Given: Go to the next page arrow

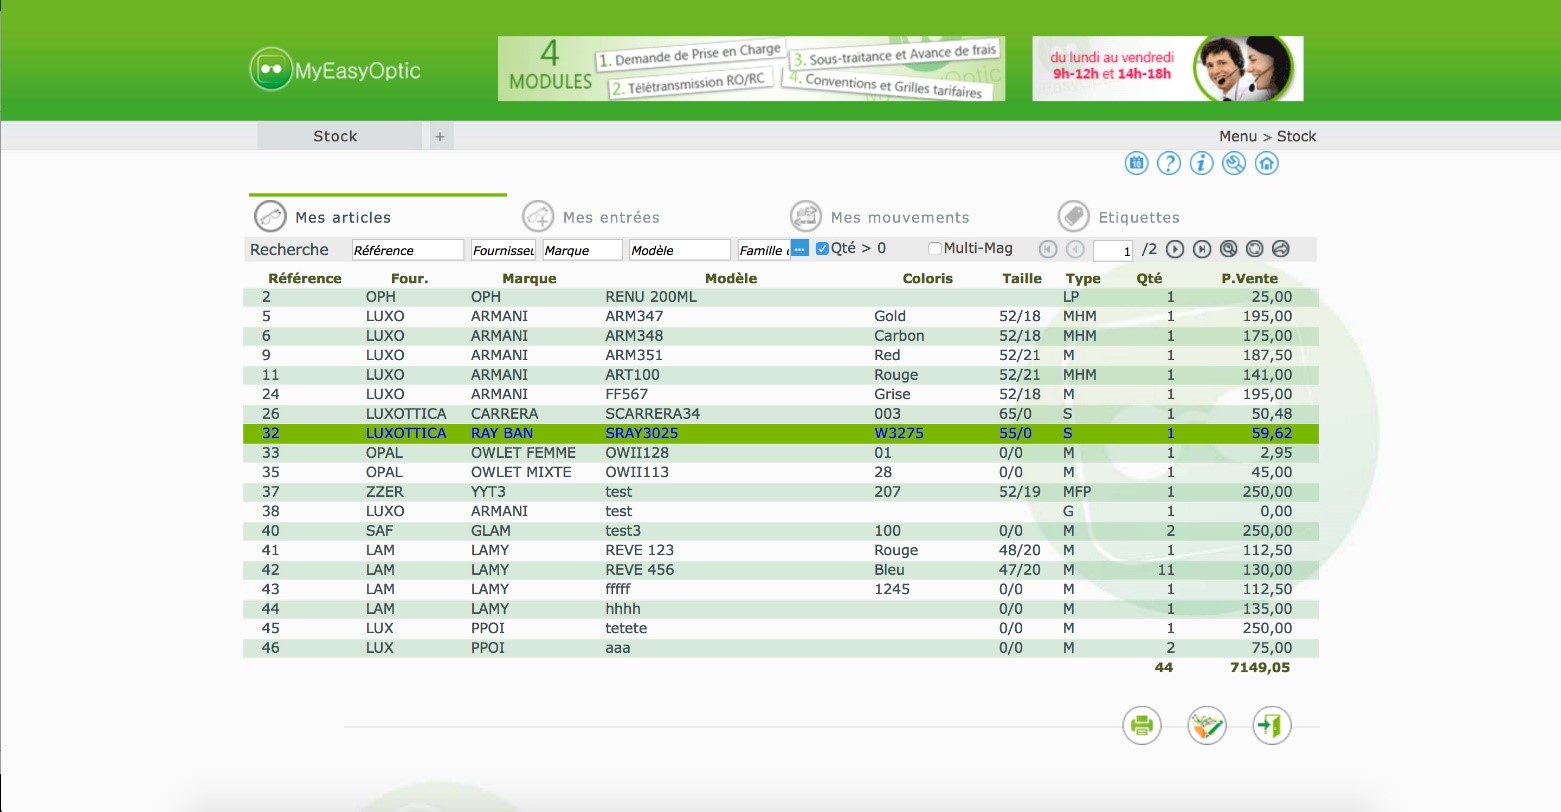Looking at the screenshot, I should point(1175,249).
